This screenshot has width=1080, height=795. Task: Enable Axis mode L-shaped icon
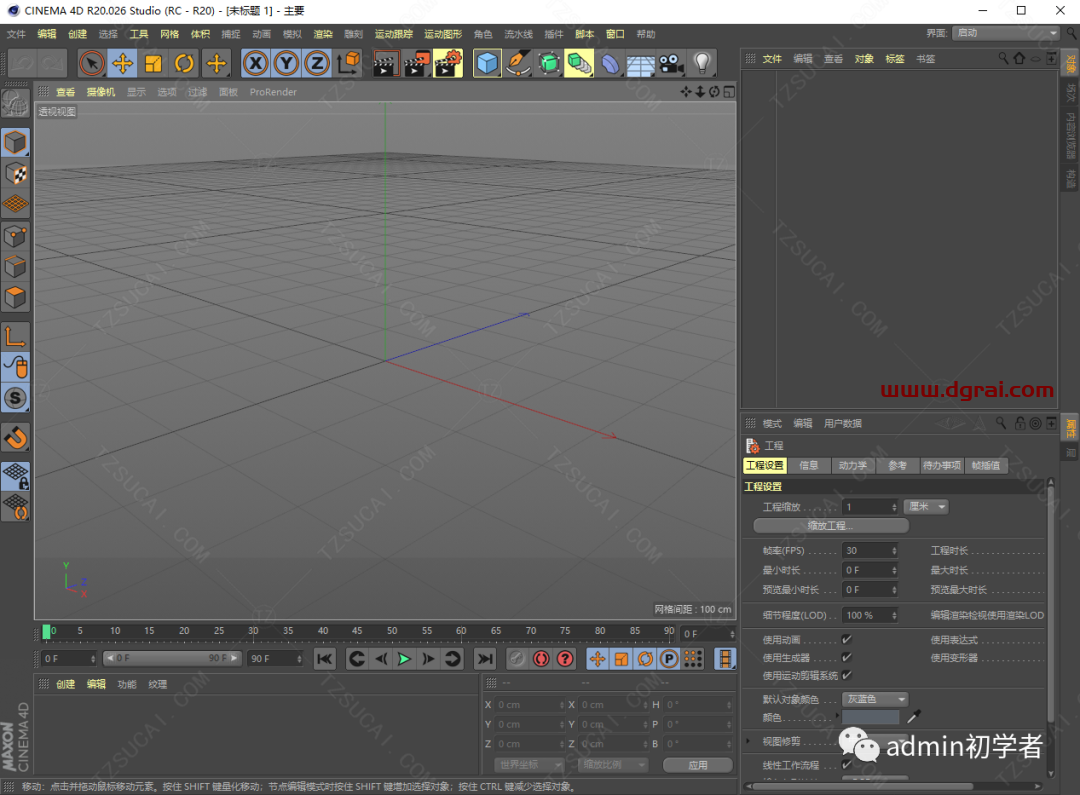tap(16, 336)
